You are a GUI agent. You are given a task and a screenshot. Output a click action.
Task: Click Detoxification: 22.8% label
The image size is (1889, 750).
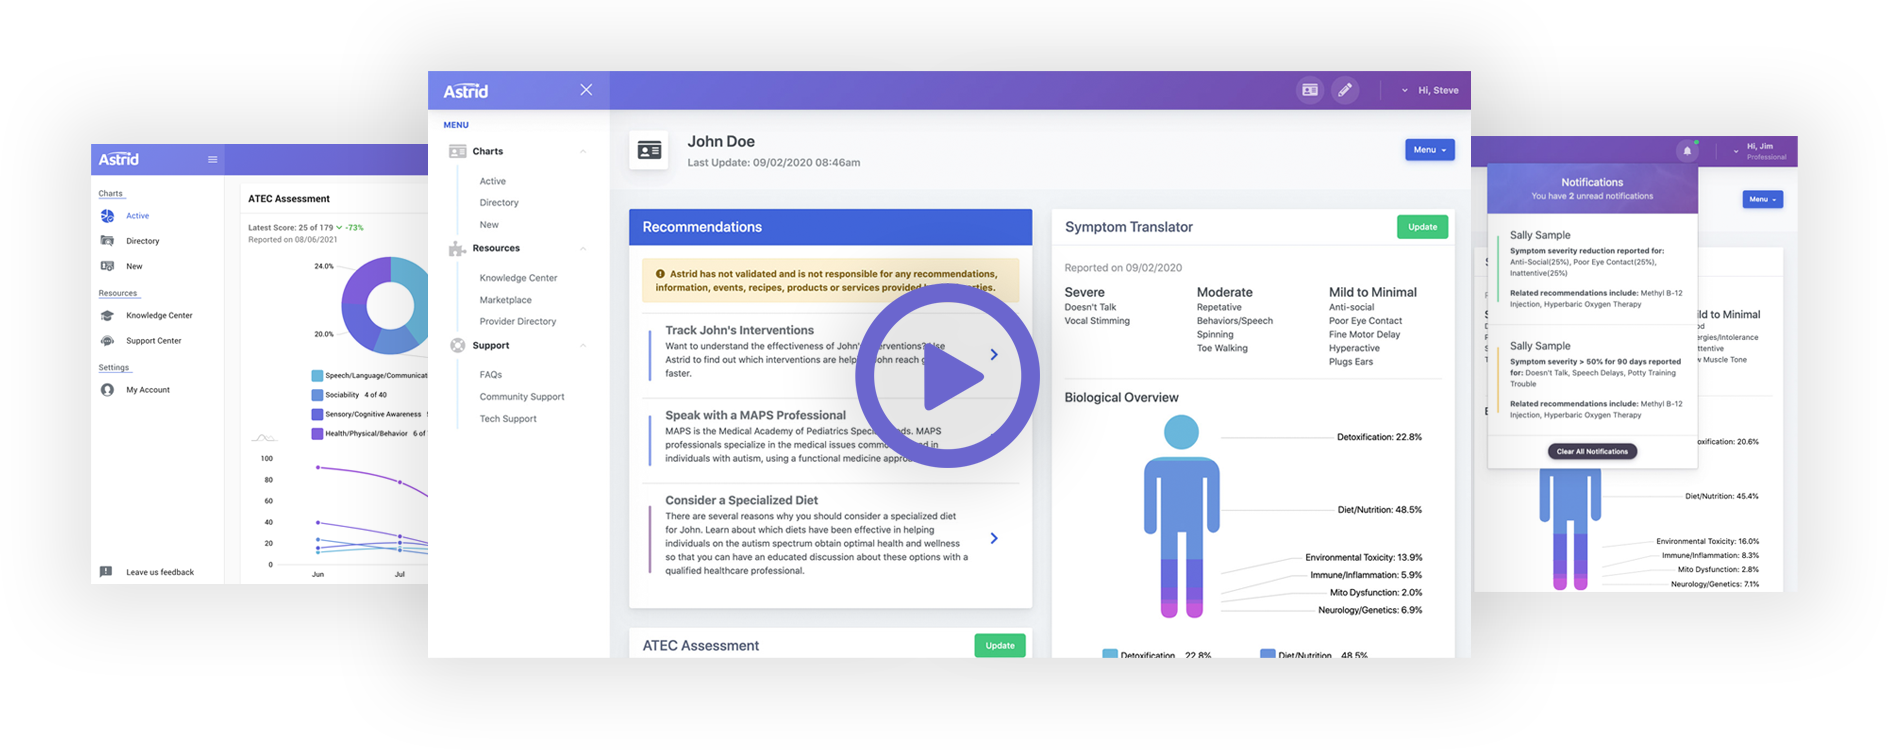1379,437
